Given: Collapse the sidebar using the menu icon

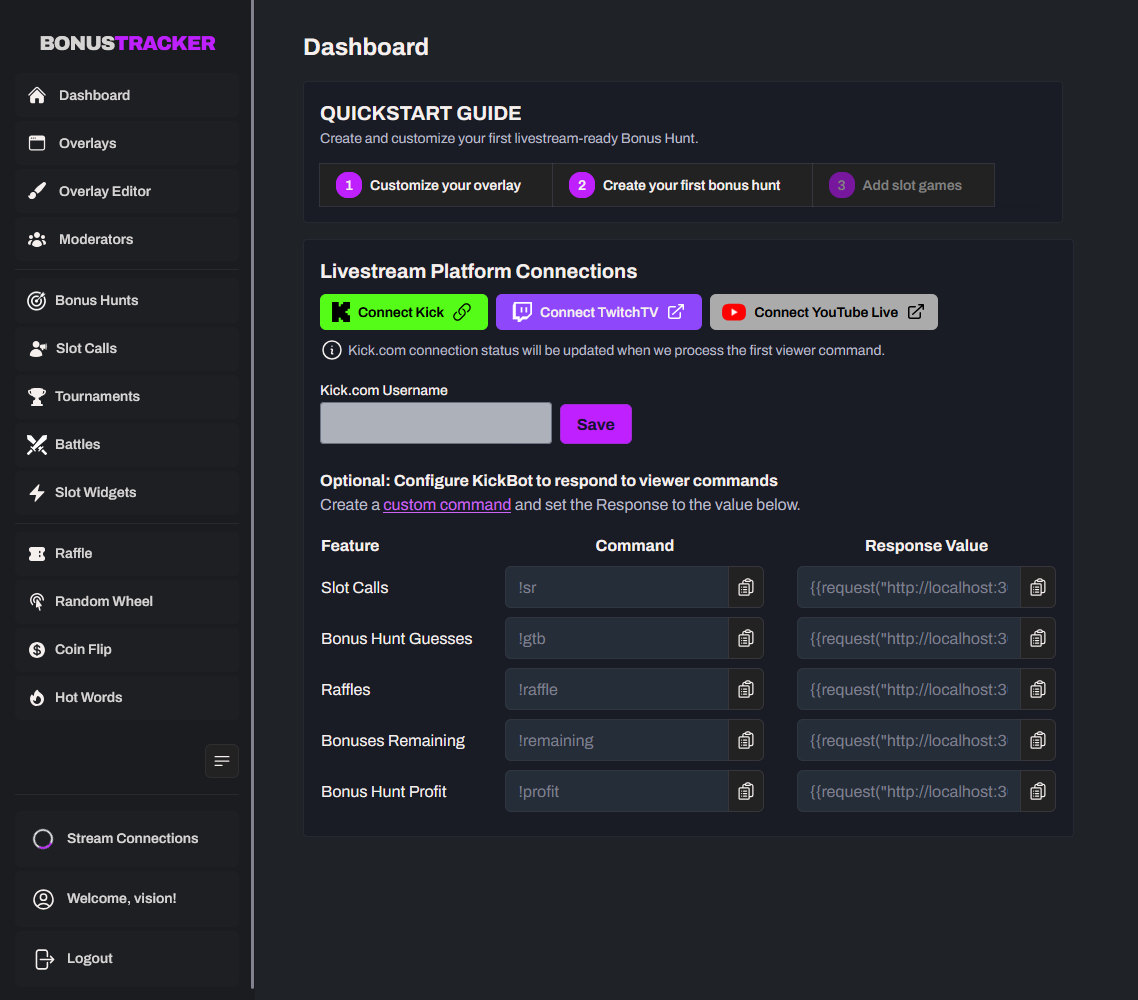Looking at the screenshot, I should (221, 761).
